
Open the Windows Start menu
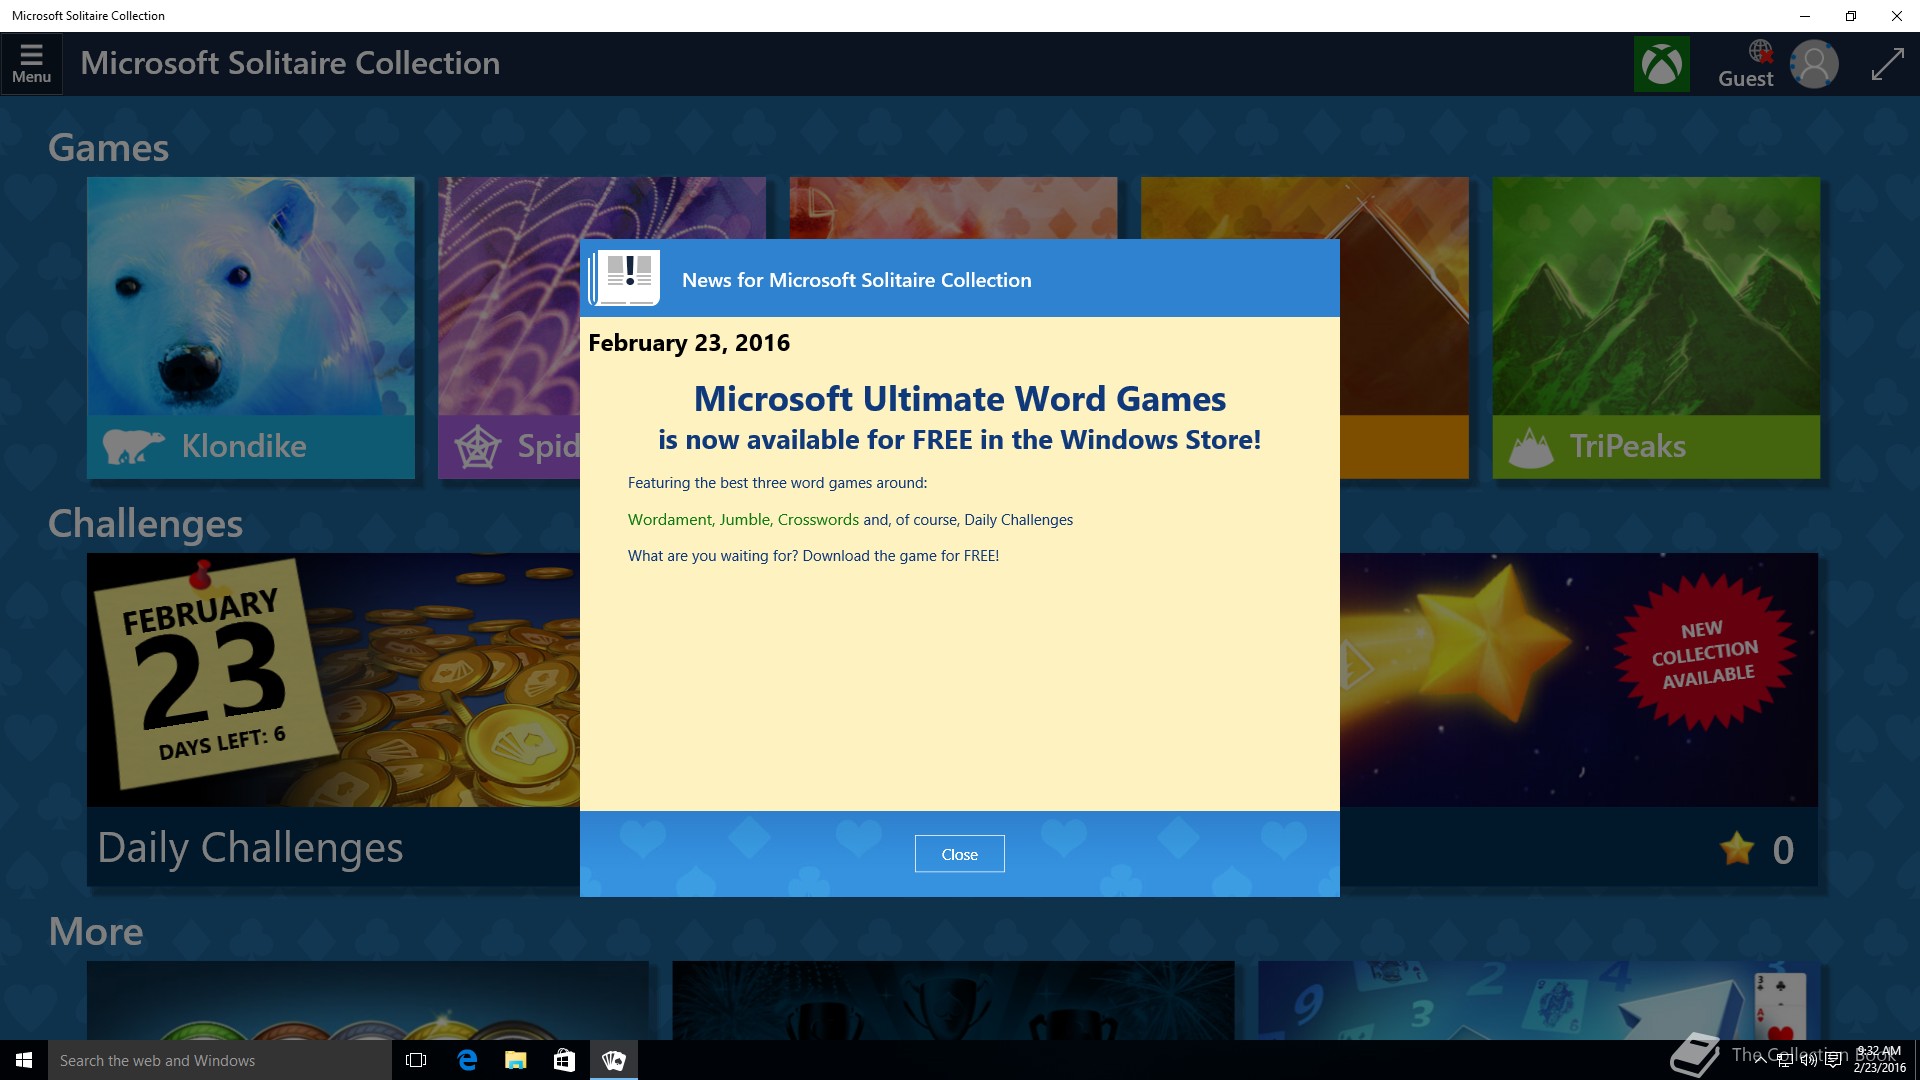[x=24, y=1060]
